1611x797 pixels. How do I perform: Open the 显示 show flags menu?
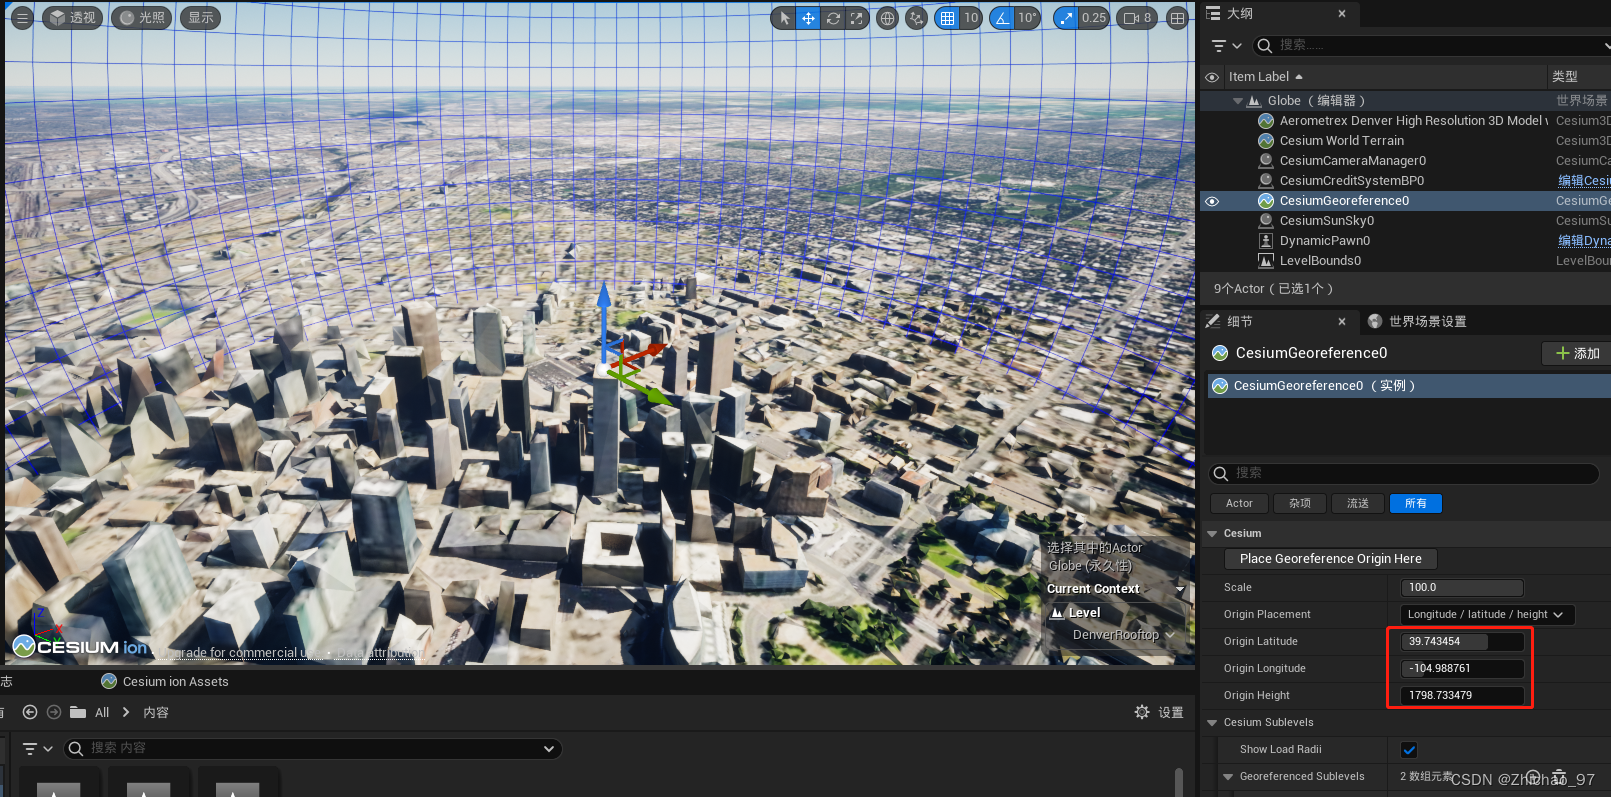[x=201, y=18]
